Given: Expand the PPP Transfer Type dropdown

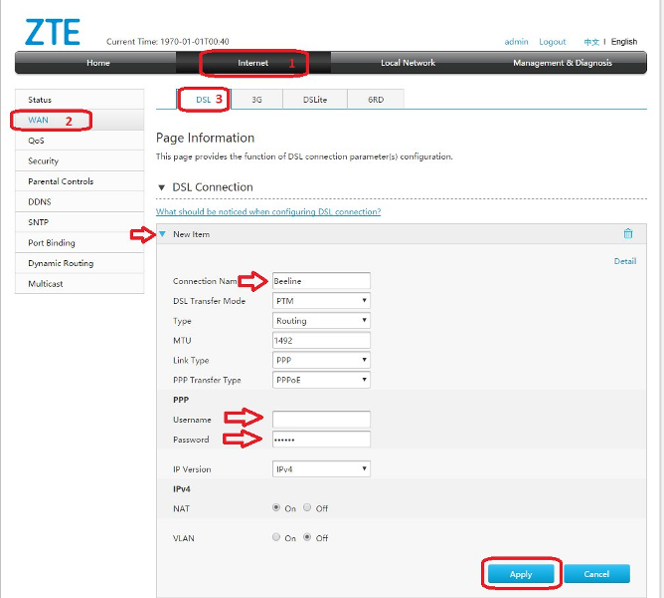Looking at the screenshot, I should pyautogui.click(x=321, y=380).
